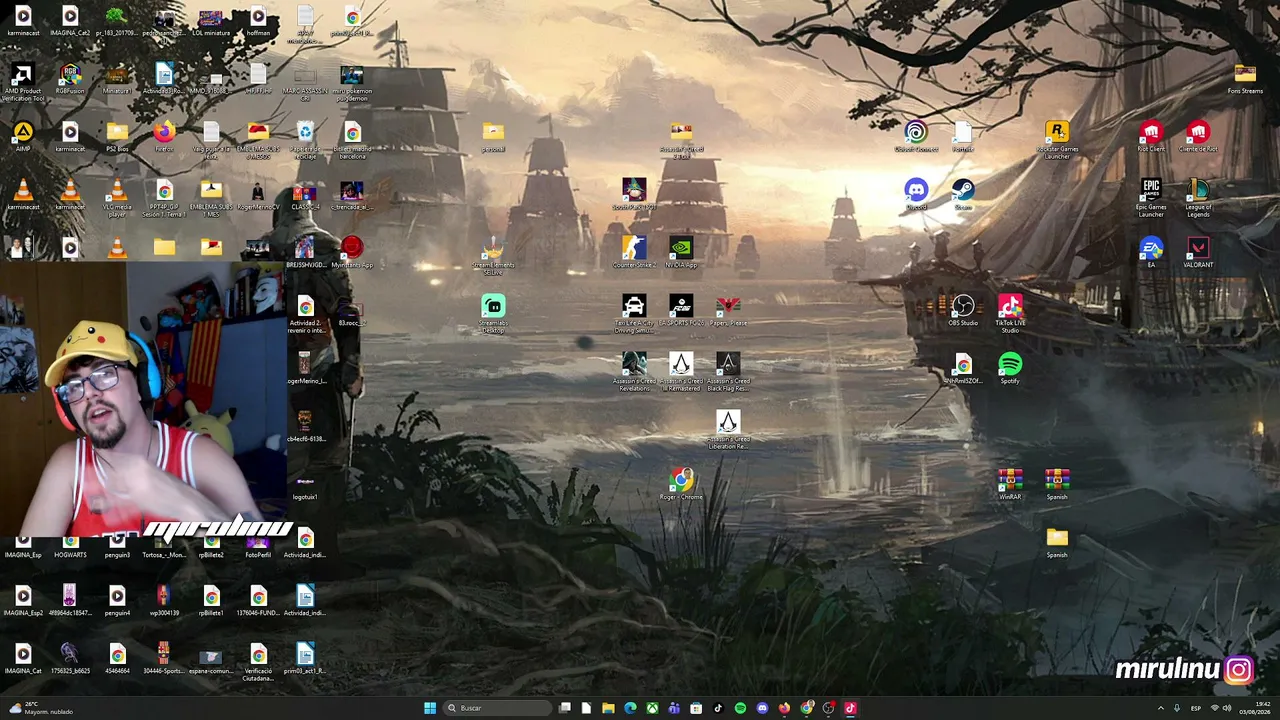Open the Roger - Chrome shortcut

point(681,484)
